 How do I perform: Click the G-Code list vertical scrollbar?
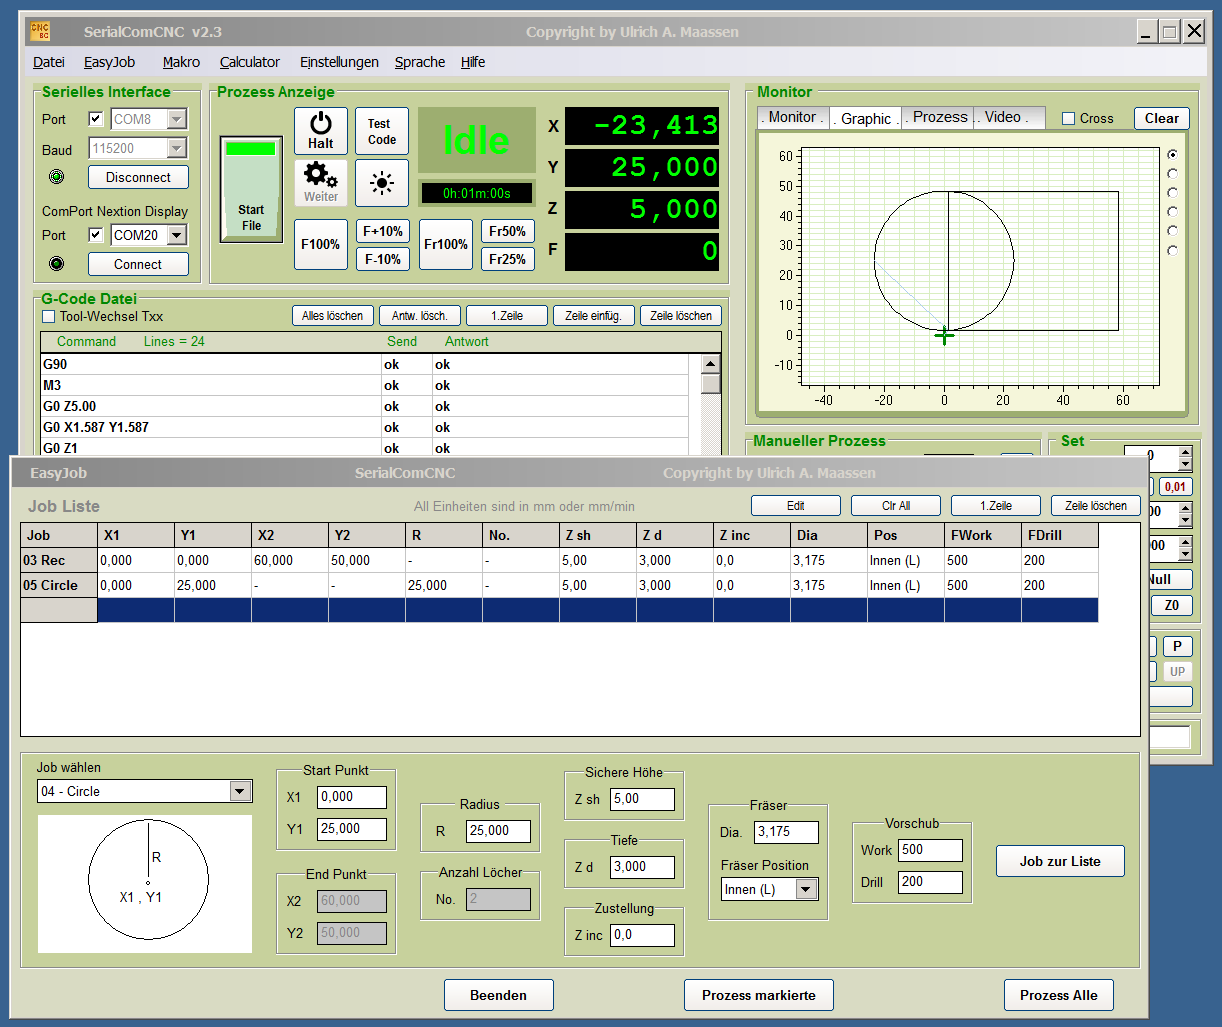click(x=710, y=410)
